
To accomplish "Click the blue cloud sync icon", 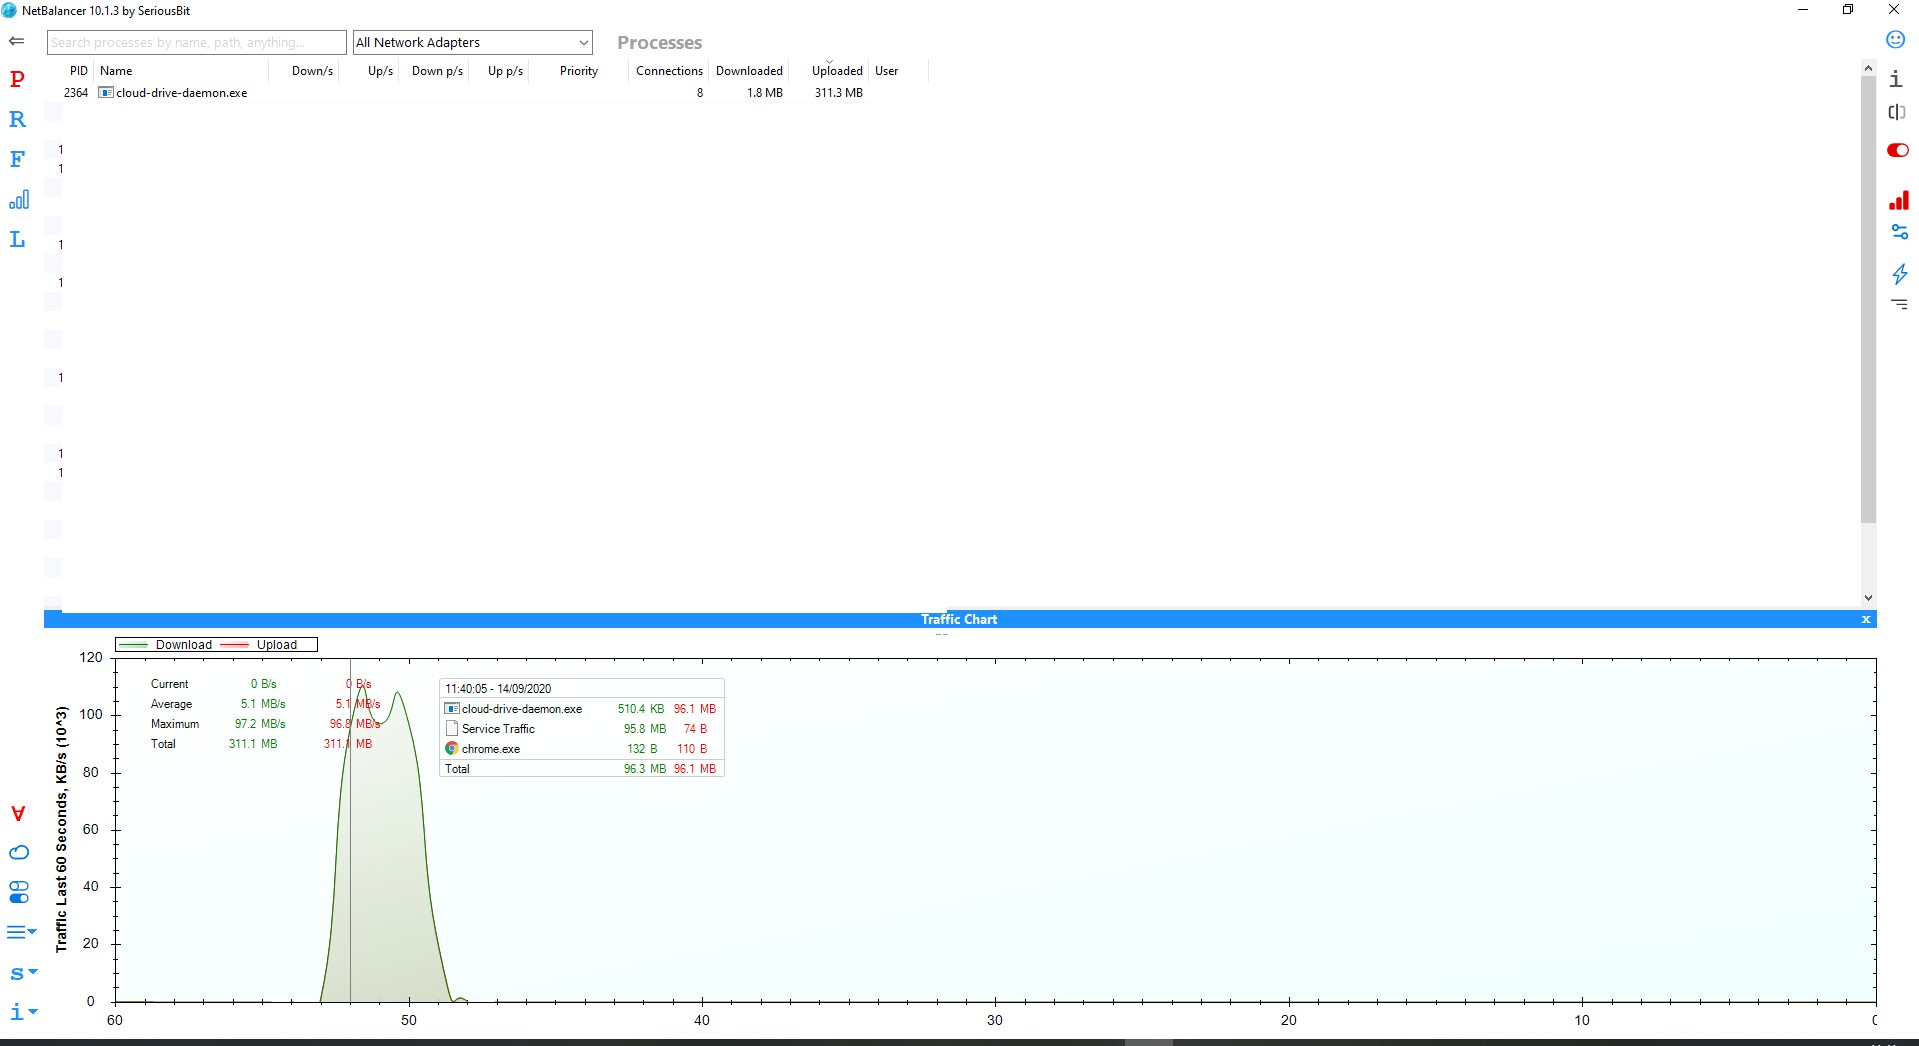I will click(x=19, y=853).
